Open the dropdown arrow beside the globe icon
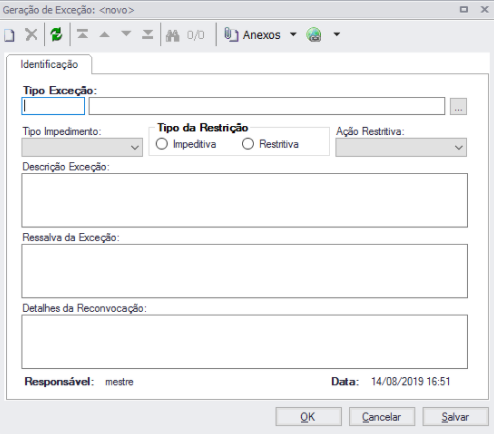Viewport: 494px width, 434px height. pyautogui.click(x=337, y=34)
